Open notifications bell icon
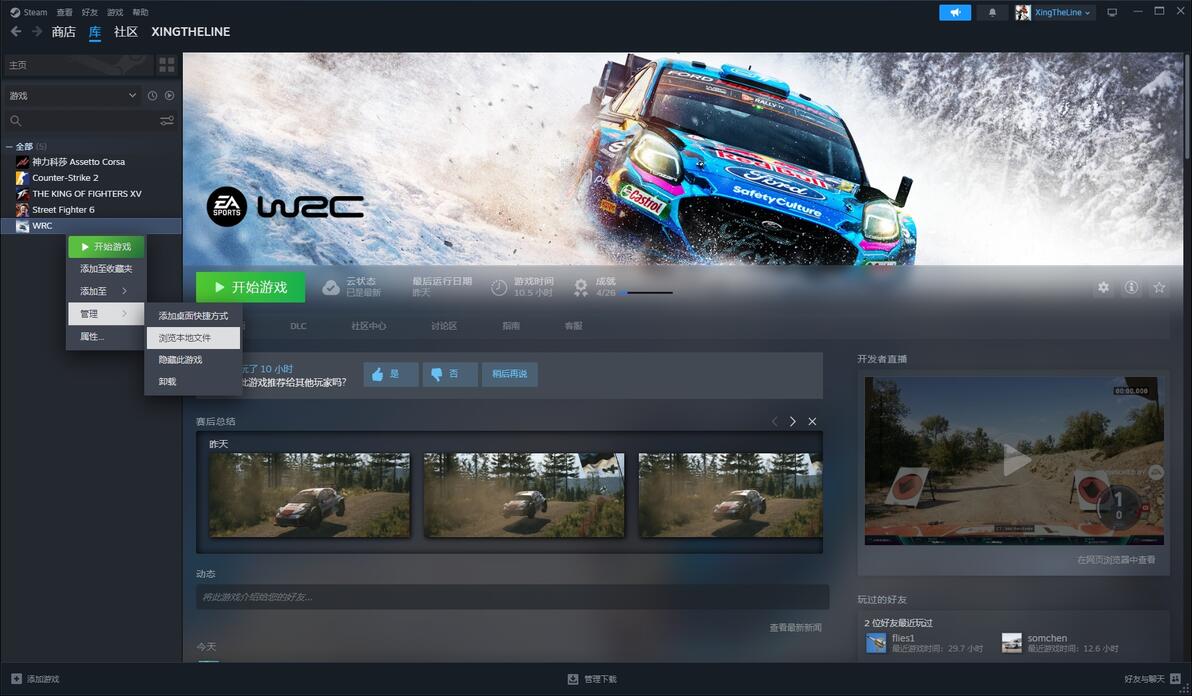This screenshot has height=696, width=1192. coord(992,12)
